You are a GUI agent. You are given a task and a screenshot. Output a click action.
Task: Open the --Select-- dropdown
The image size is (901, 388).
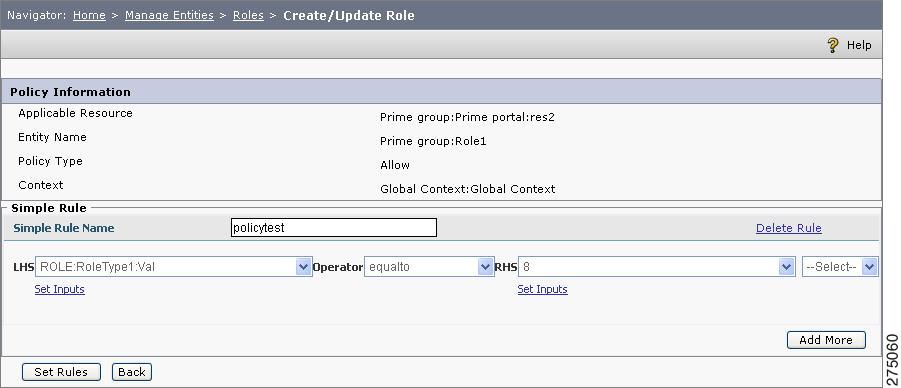coord(840,267)
